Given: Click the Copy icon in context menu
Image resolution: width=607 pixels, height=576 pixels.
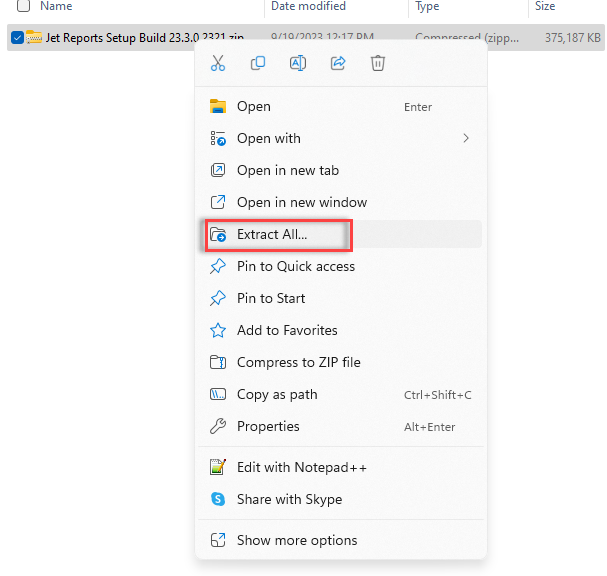Looking at the screenshot, I should 258,63.
